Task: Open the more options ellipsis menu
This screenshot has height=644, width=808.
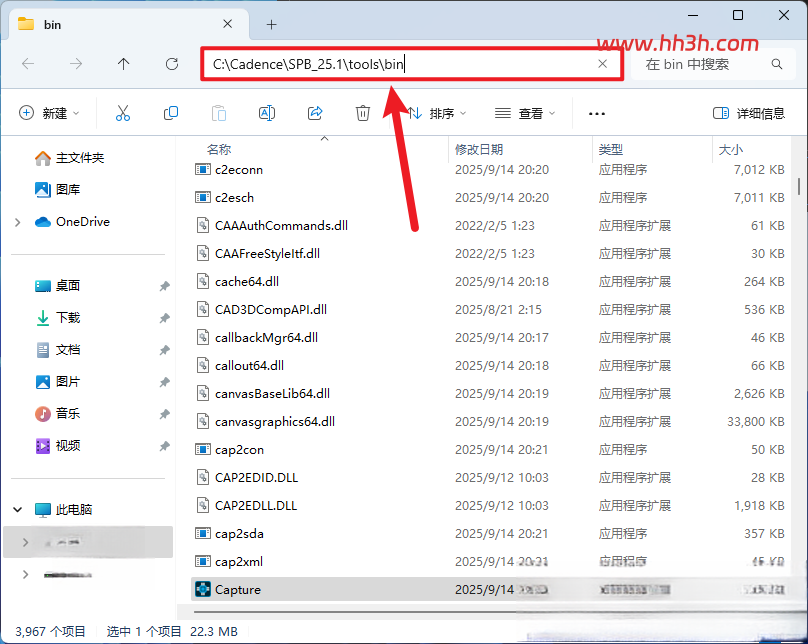Action: click(x=597, y=113)
